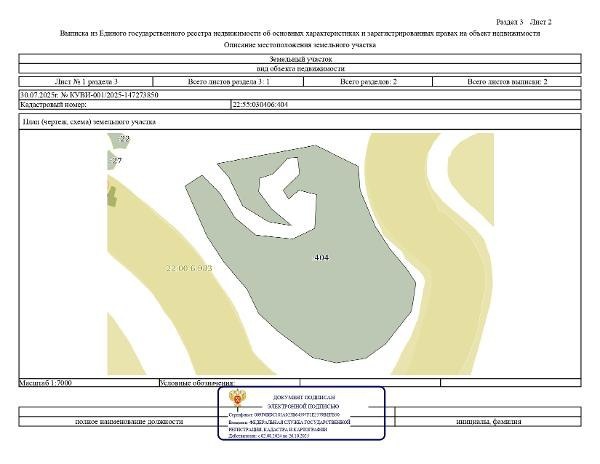Click the parcel label "404" on the map
The width and height of the screenshot is (600, 464).
pyautogui.click(x=321, y=257)
